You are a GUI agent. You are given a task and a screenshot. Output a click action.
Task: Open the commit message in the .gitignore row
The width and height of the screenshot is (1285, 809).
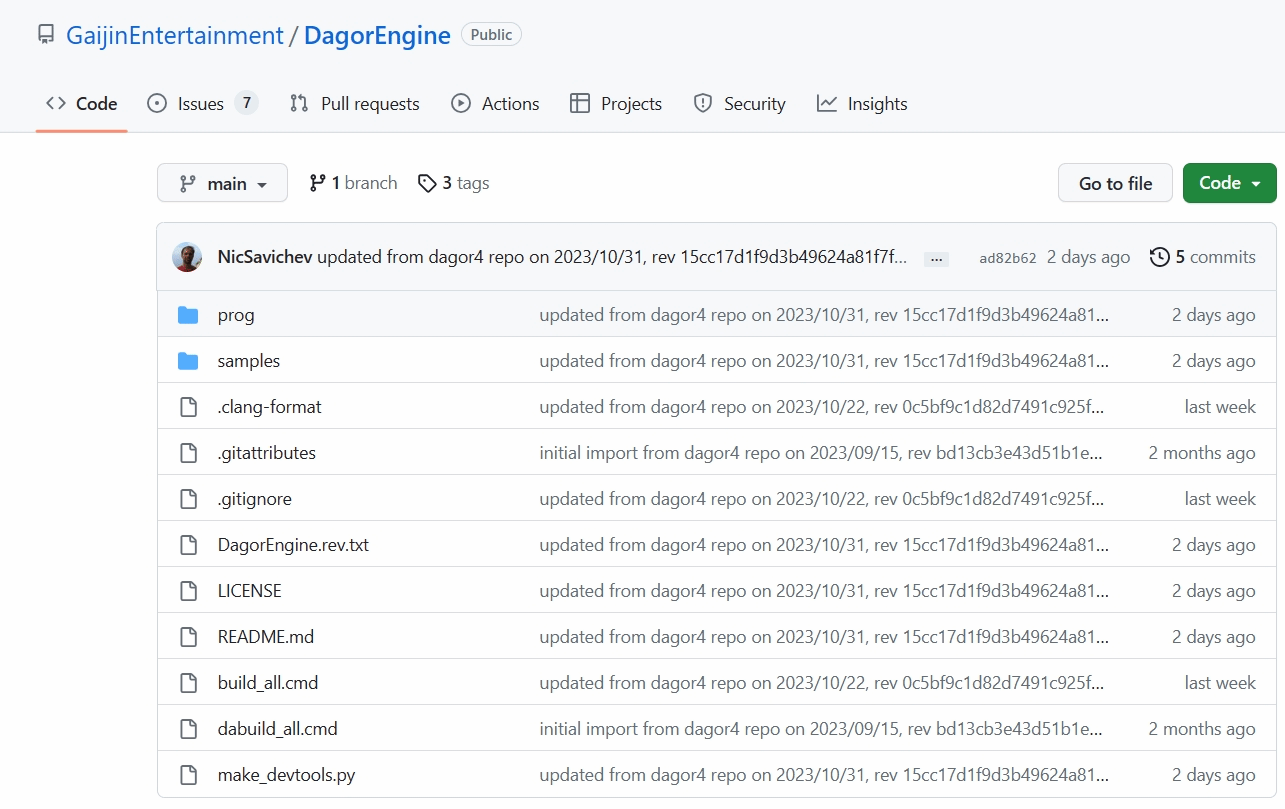[x=822, y=499]
